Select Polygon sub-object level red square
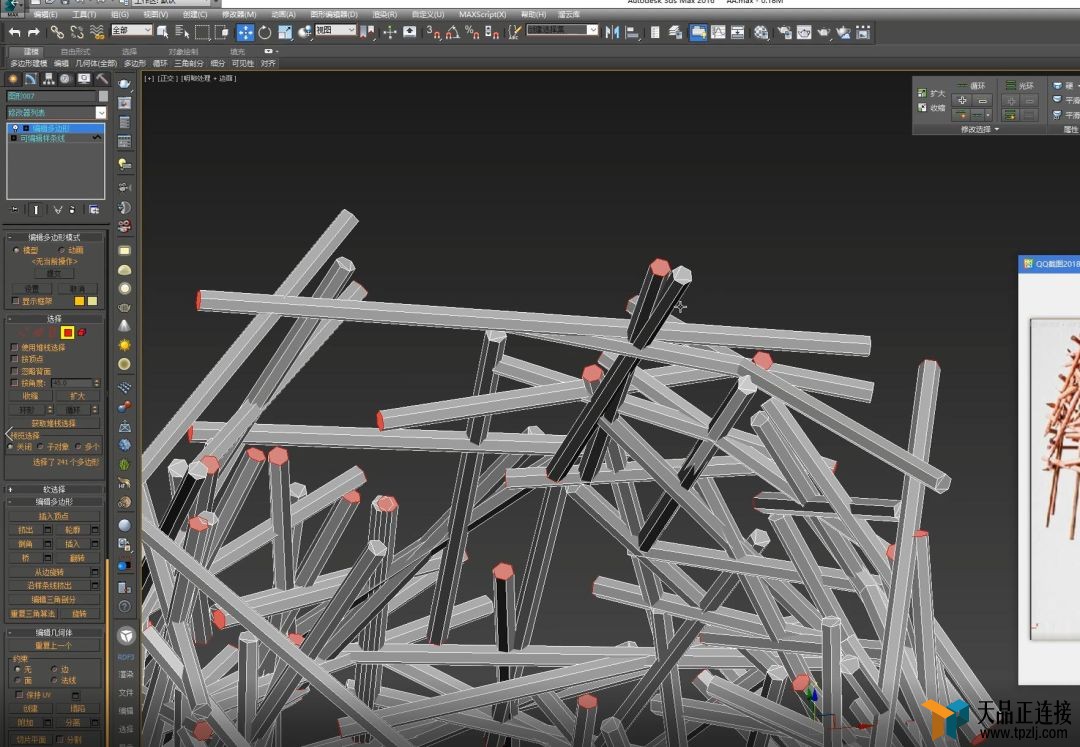Screen dimensions: 1080x747 68,333
